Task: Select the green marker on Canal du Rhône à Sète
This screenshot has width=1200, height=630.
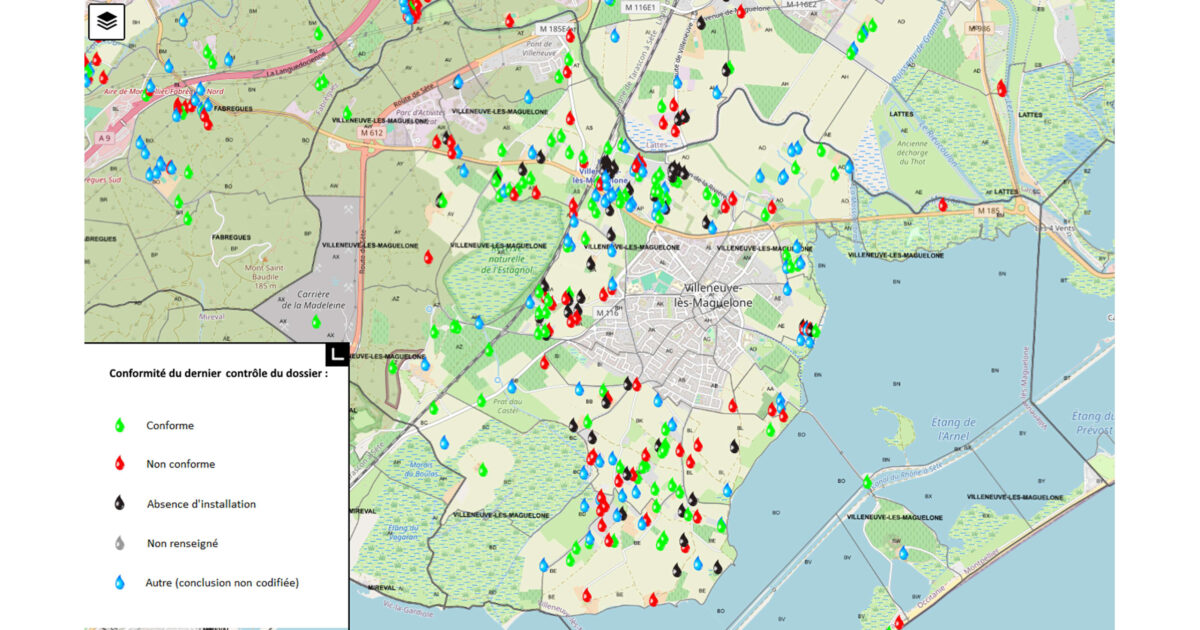Action: click(x=867, y=482)
